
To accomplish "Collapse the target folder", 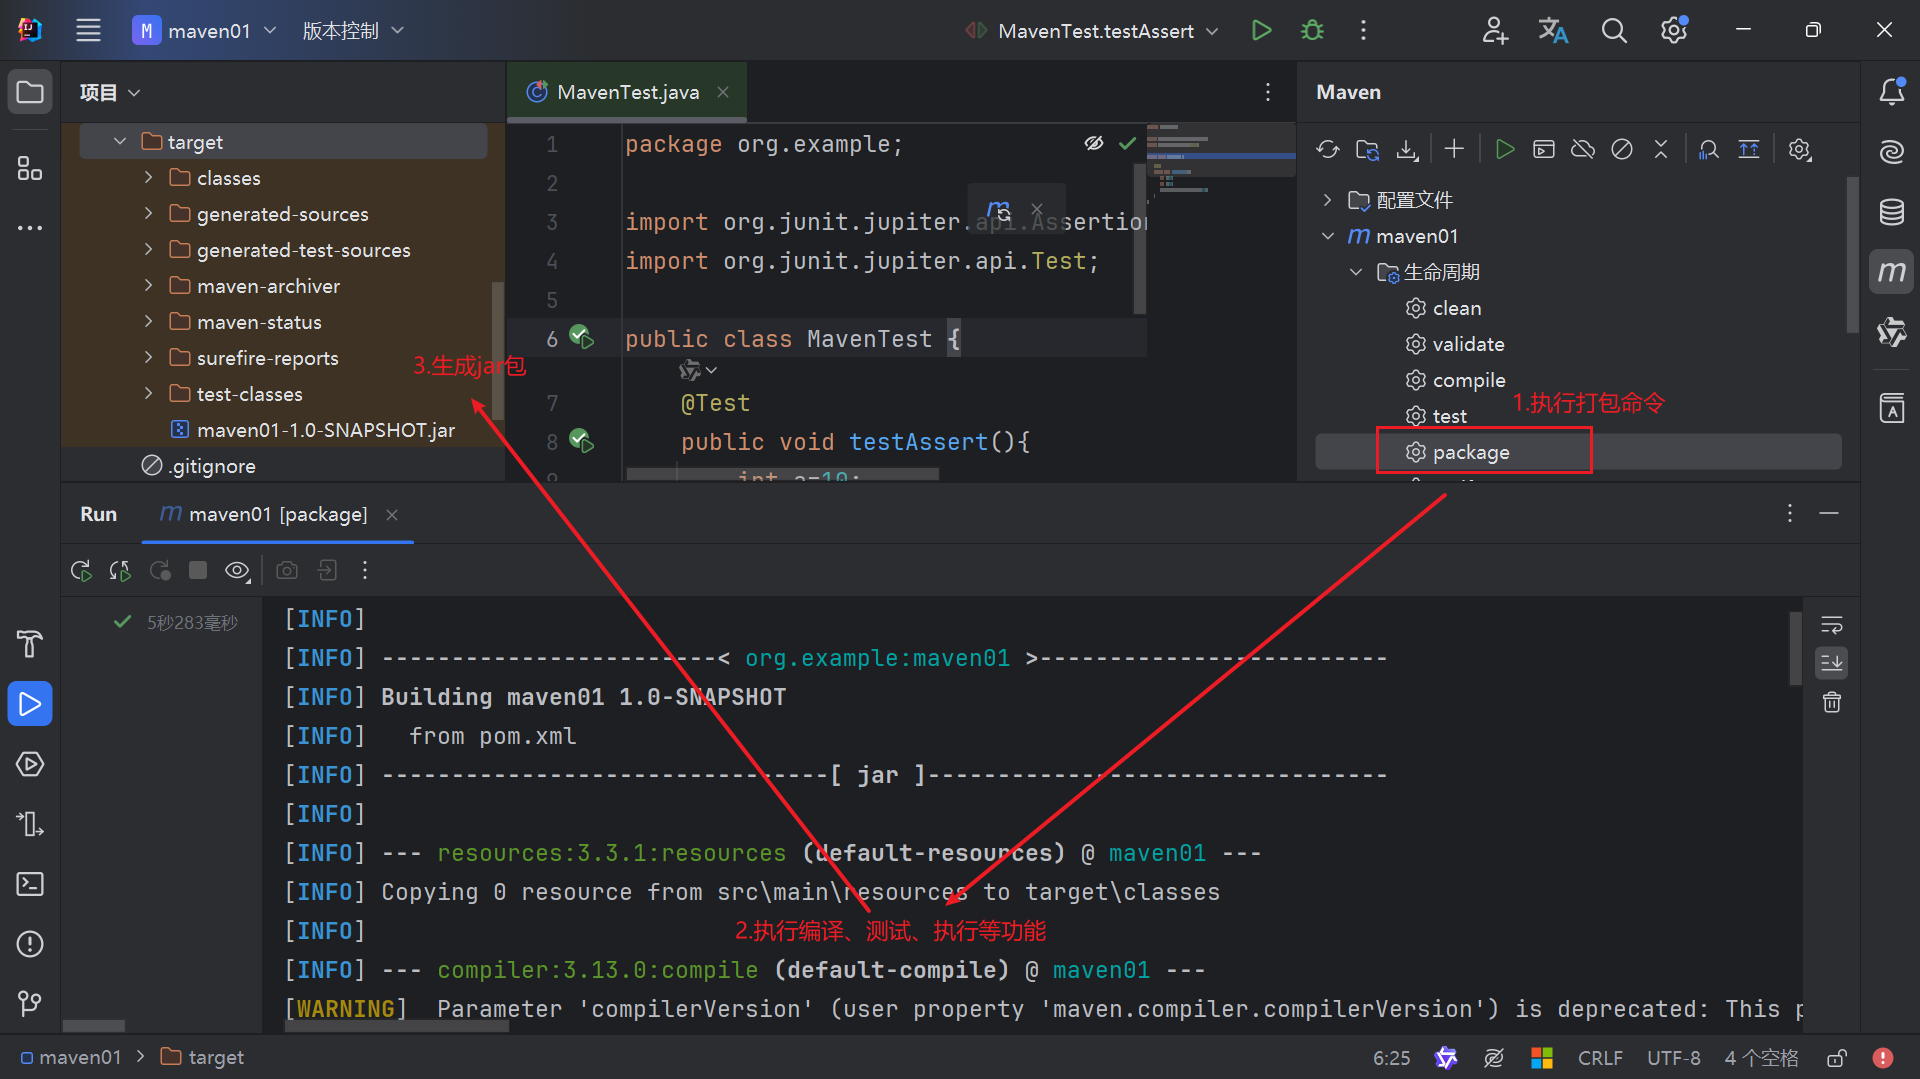I will pyautogui.click(x=120, y=142).
